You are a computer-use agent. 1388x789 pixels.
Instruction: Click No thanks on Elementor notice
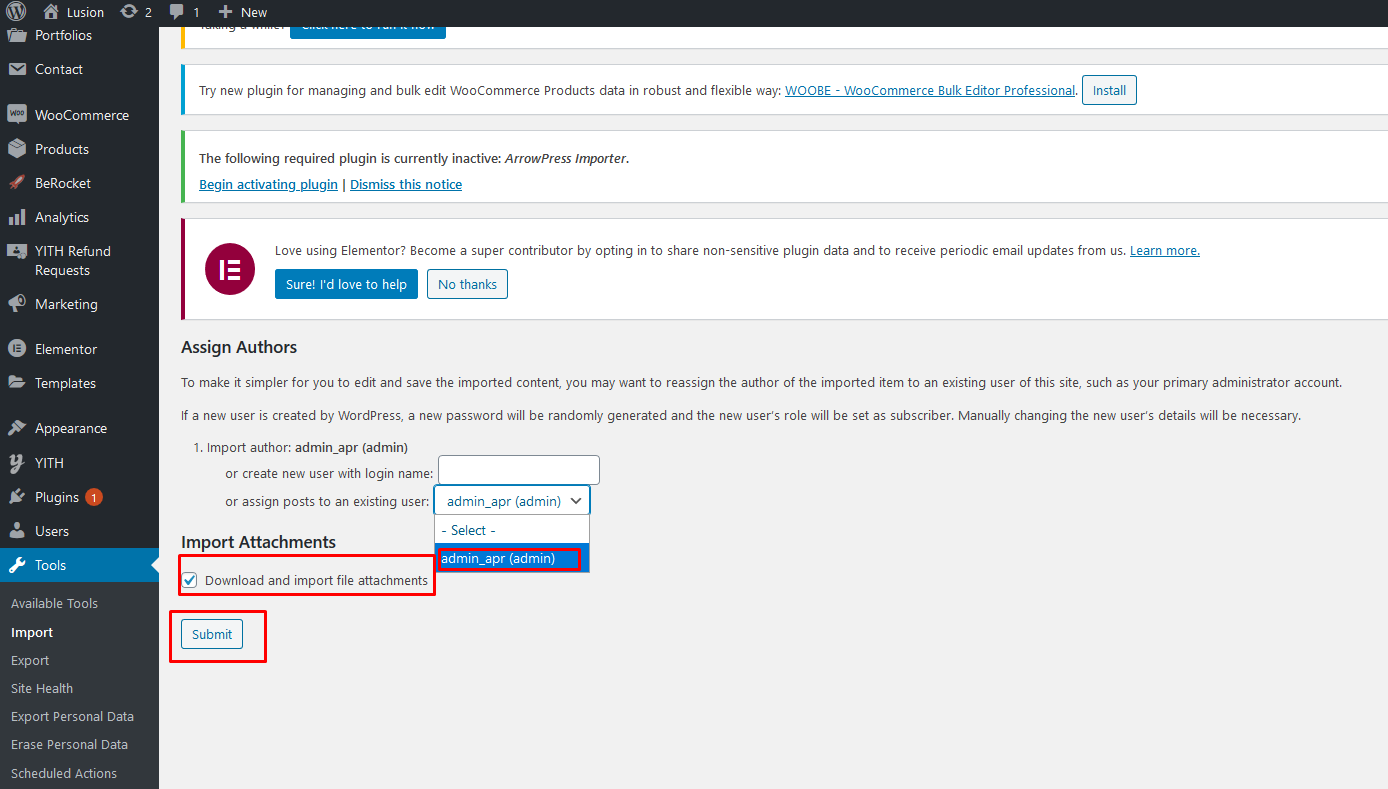point(467,284)
